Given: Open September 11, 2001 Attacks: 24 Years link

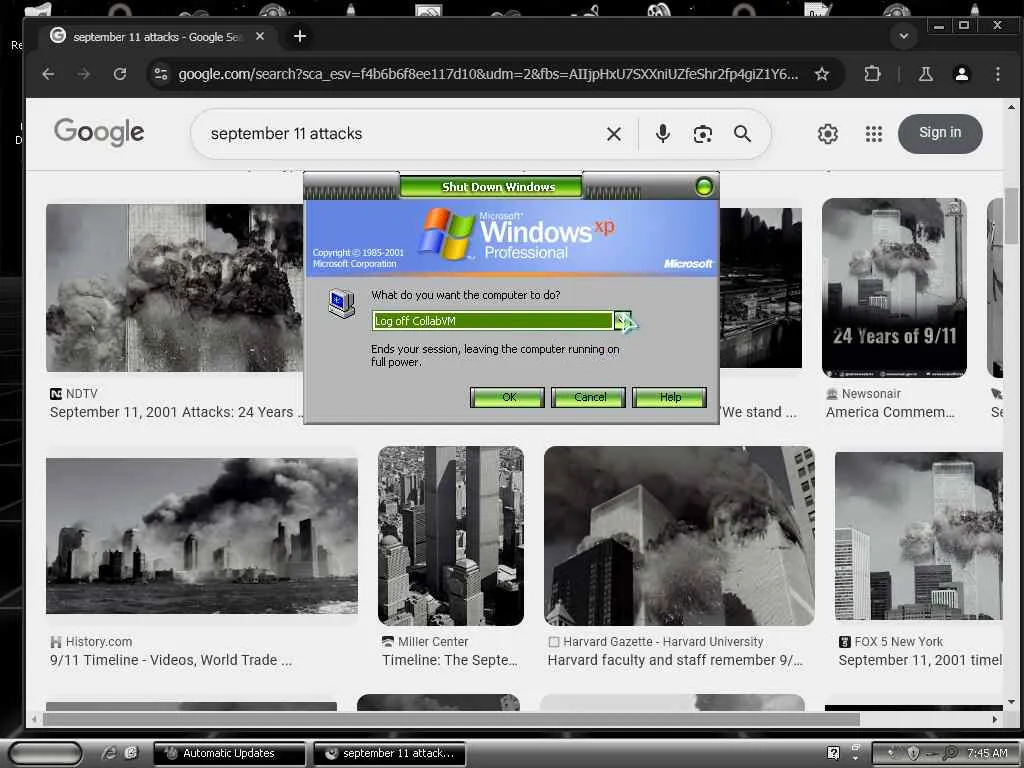Looking at the screenshot, I should [176, 412].
